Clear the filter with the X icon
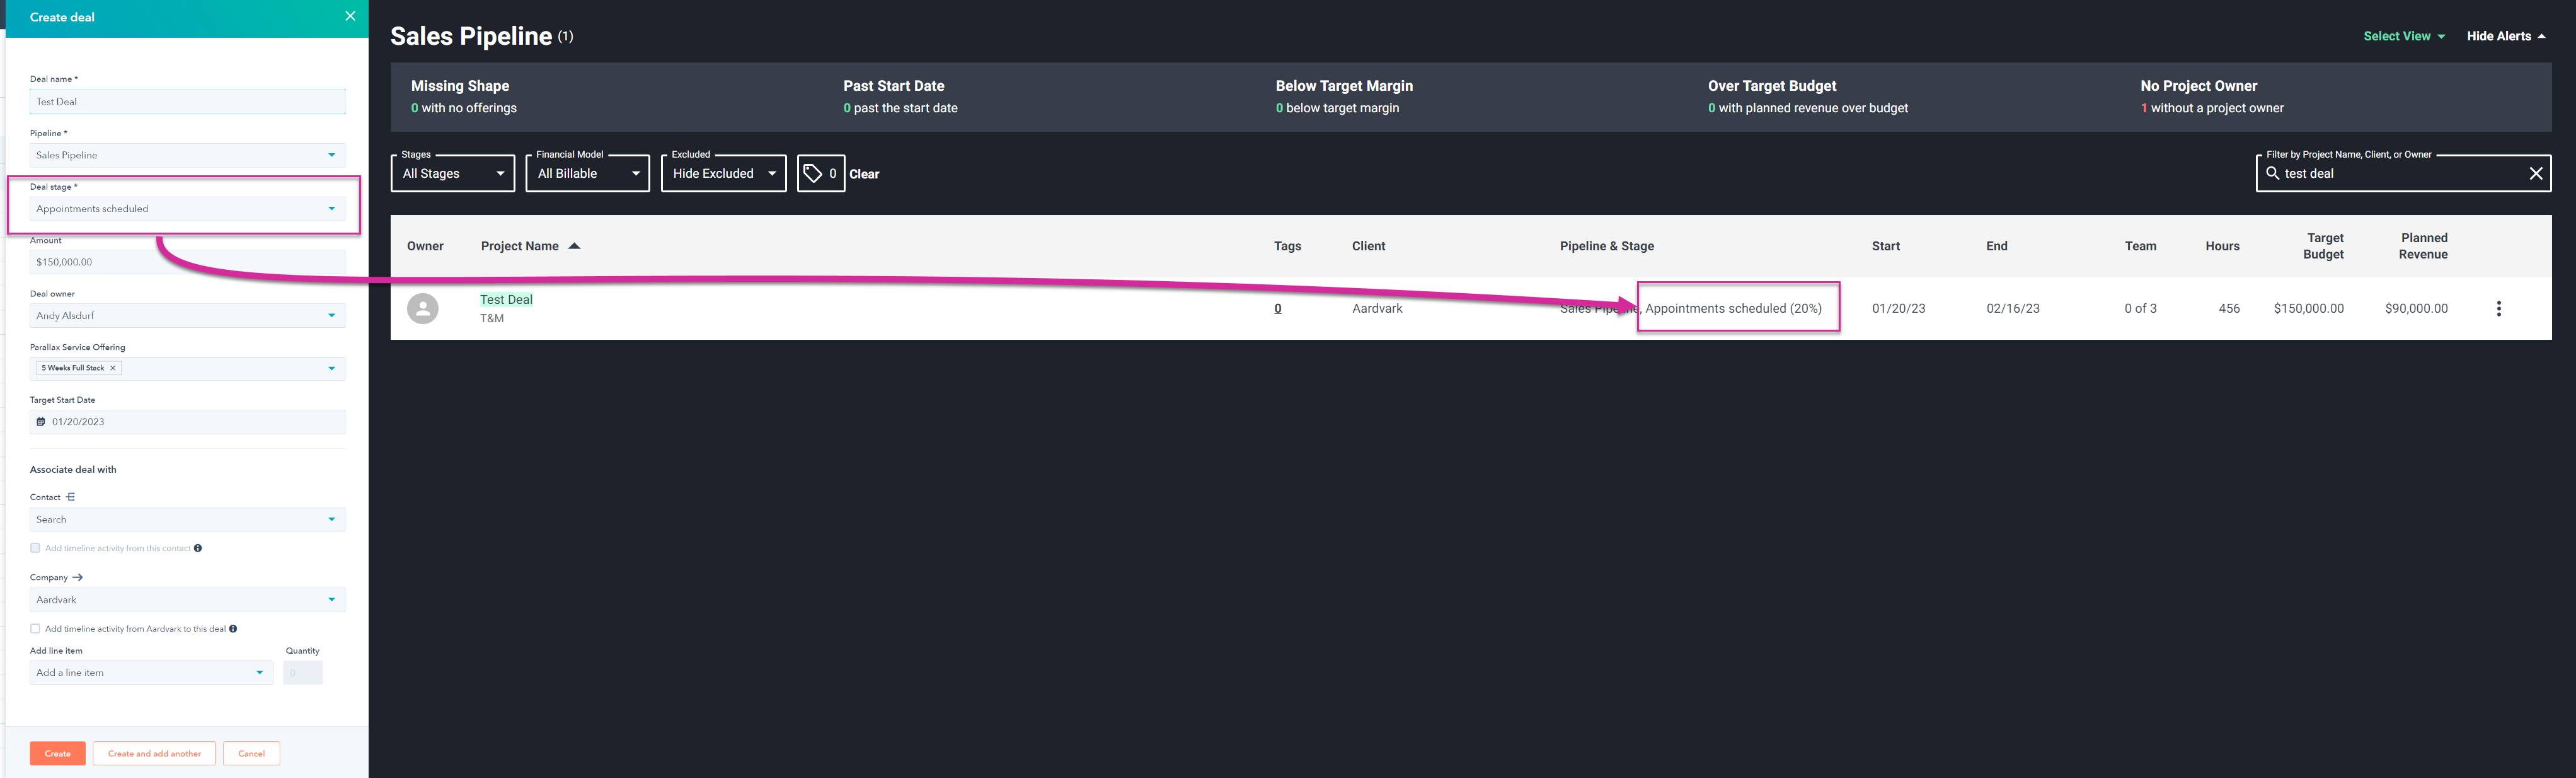The height and width of the screenshot is (778, 2576). point(2536,173)
